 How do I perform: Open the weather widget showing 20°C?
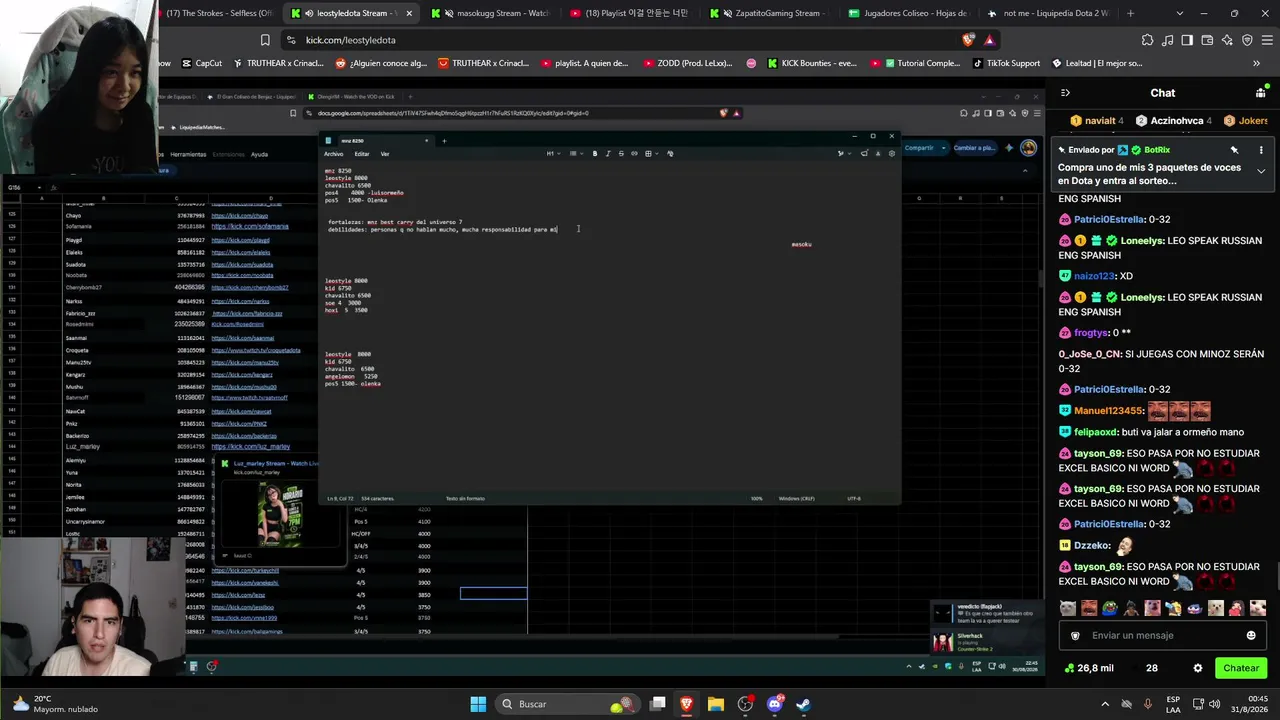click(x=55, y=704)
